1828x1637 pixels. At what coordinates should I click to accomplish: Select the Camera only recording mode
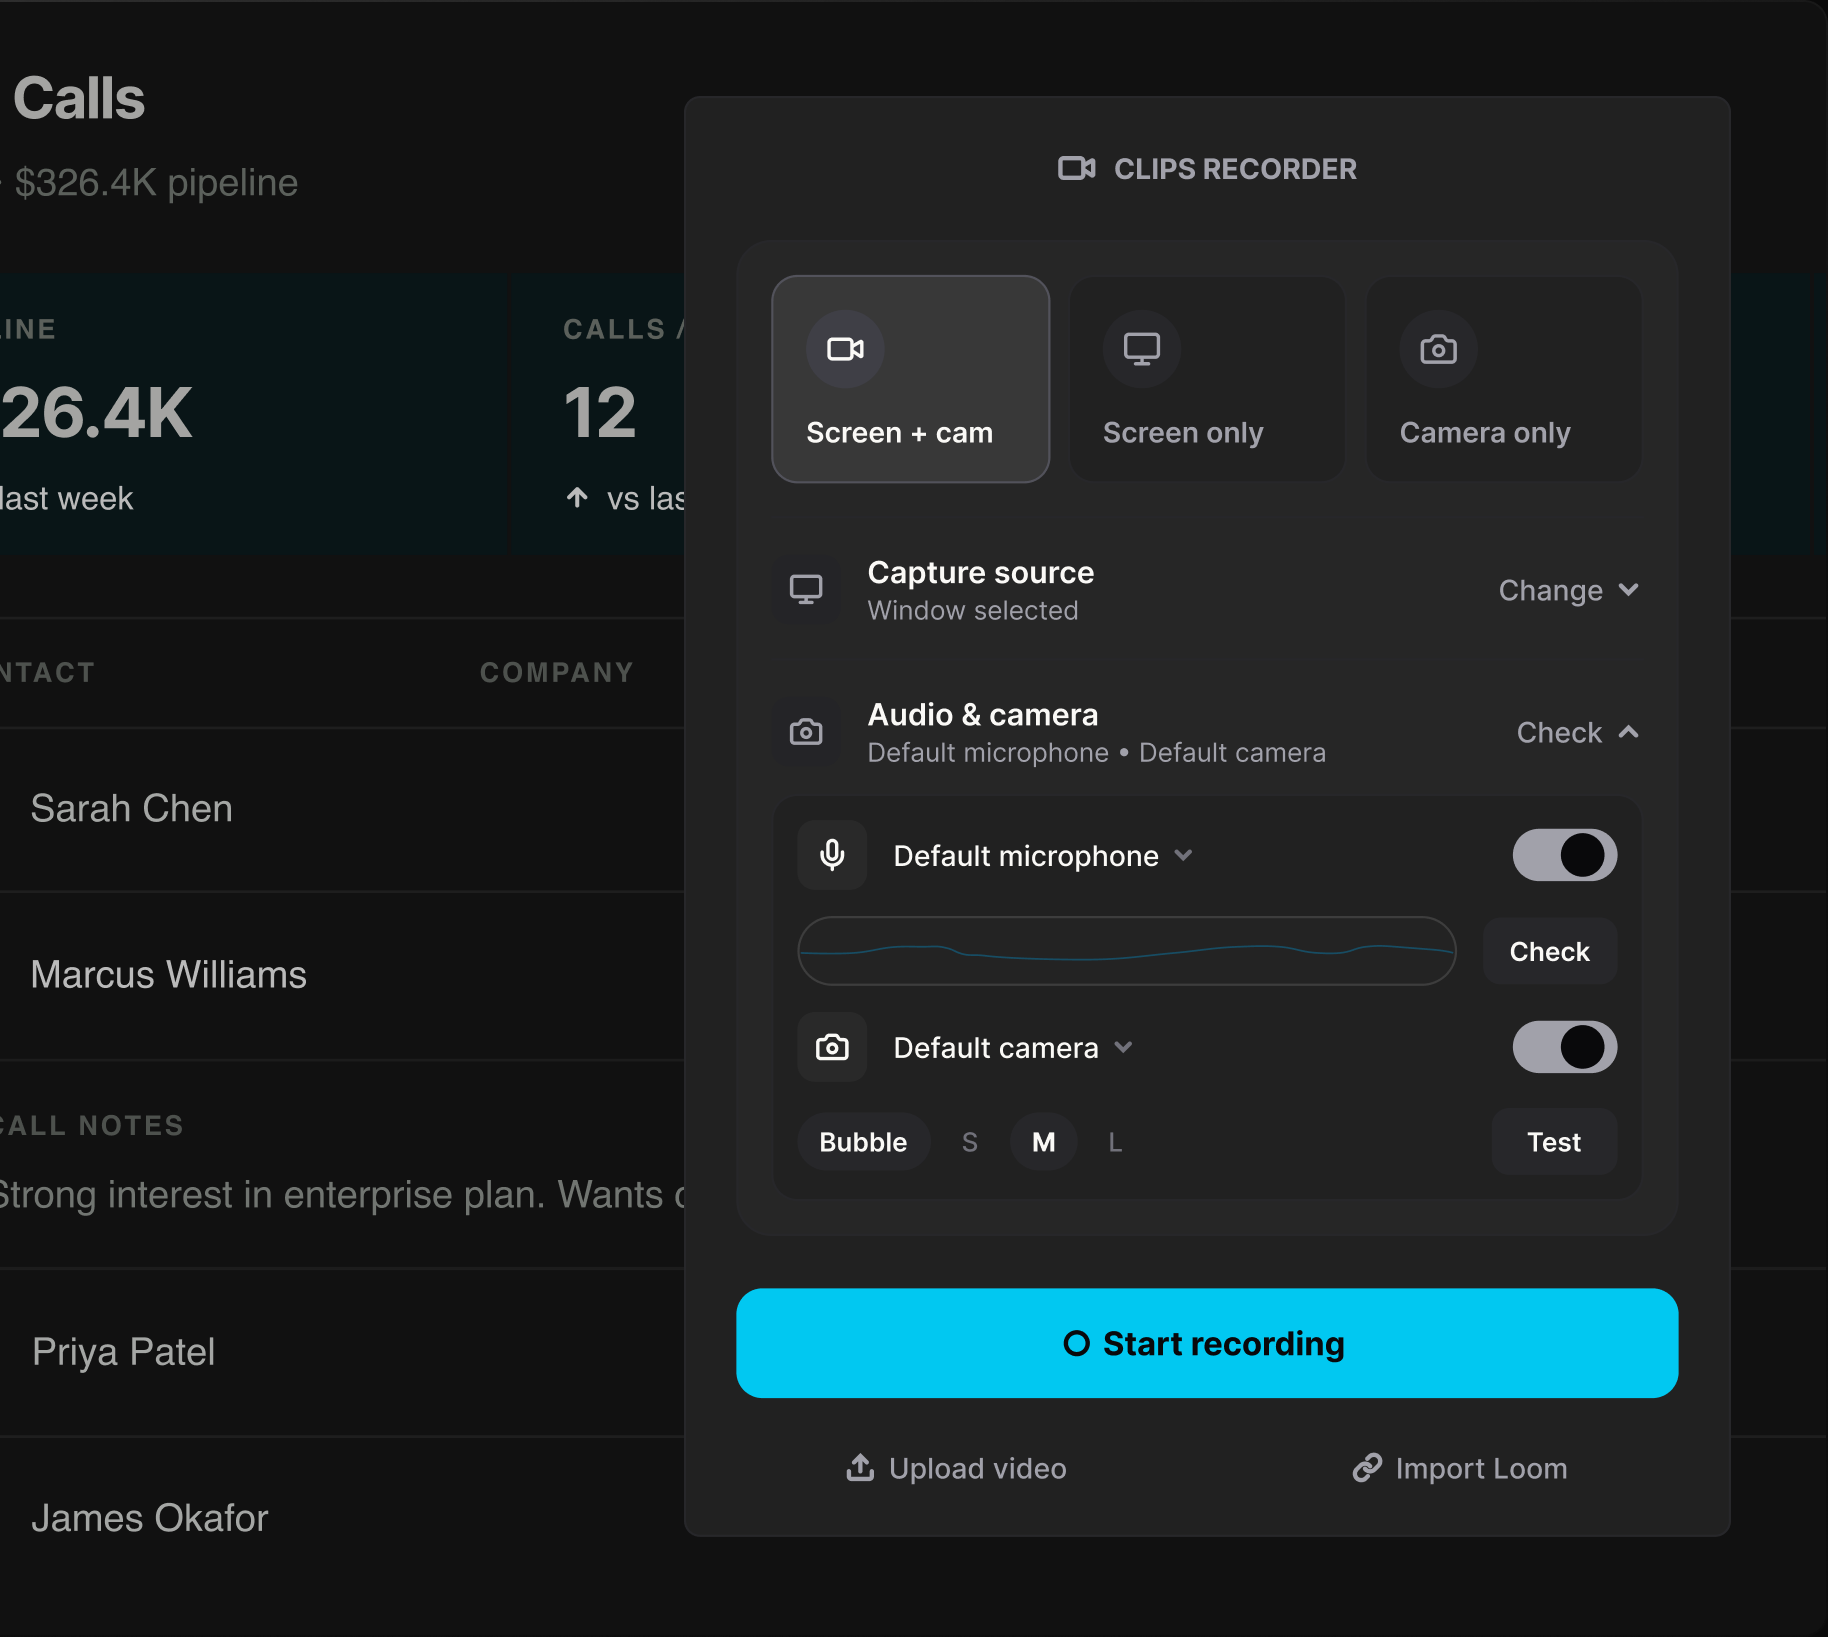tap(1504, 379)
